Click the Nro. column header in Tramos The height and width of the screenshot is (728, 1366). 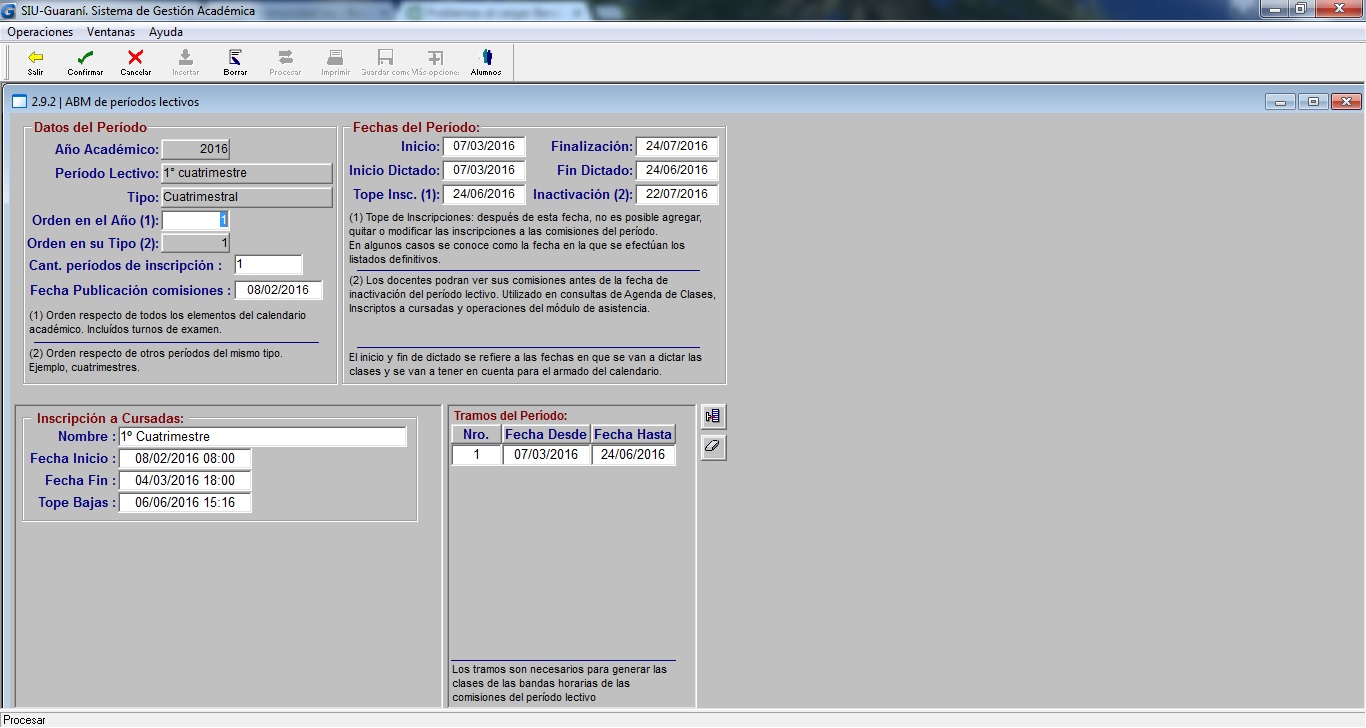[476, 435]
